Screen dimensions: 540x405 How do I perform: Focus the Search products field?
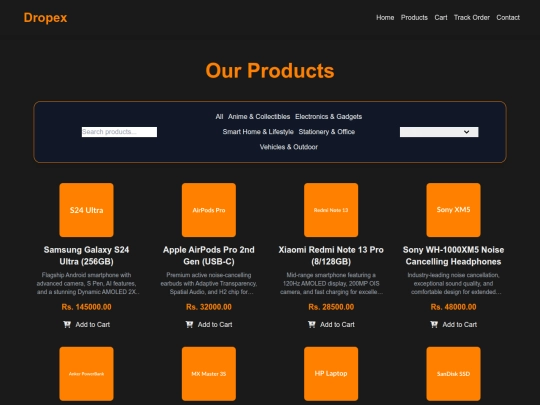point(119,132)
